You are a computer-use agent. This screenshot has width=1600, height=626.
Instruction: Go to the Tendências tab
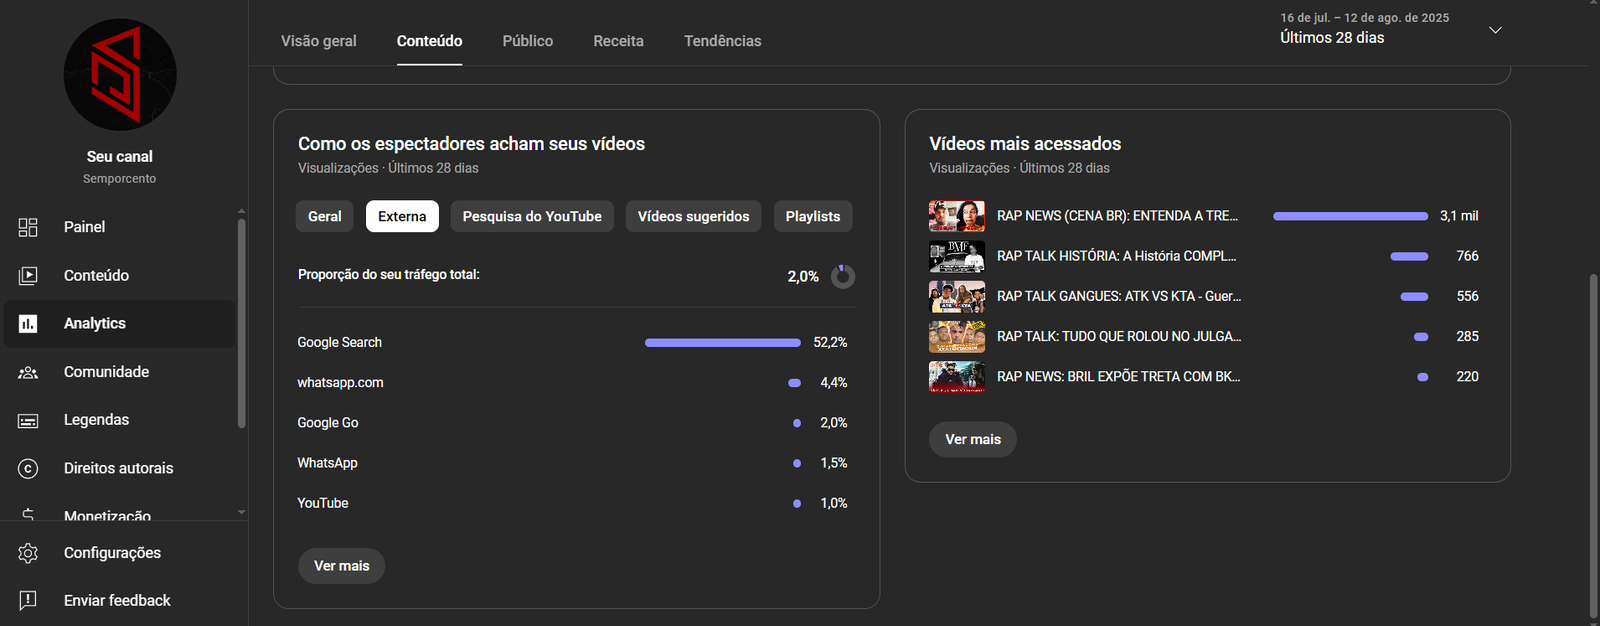pyautogui.click(x=722, y=41)
